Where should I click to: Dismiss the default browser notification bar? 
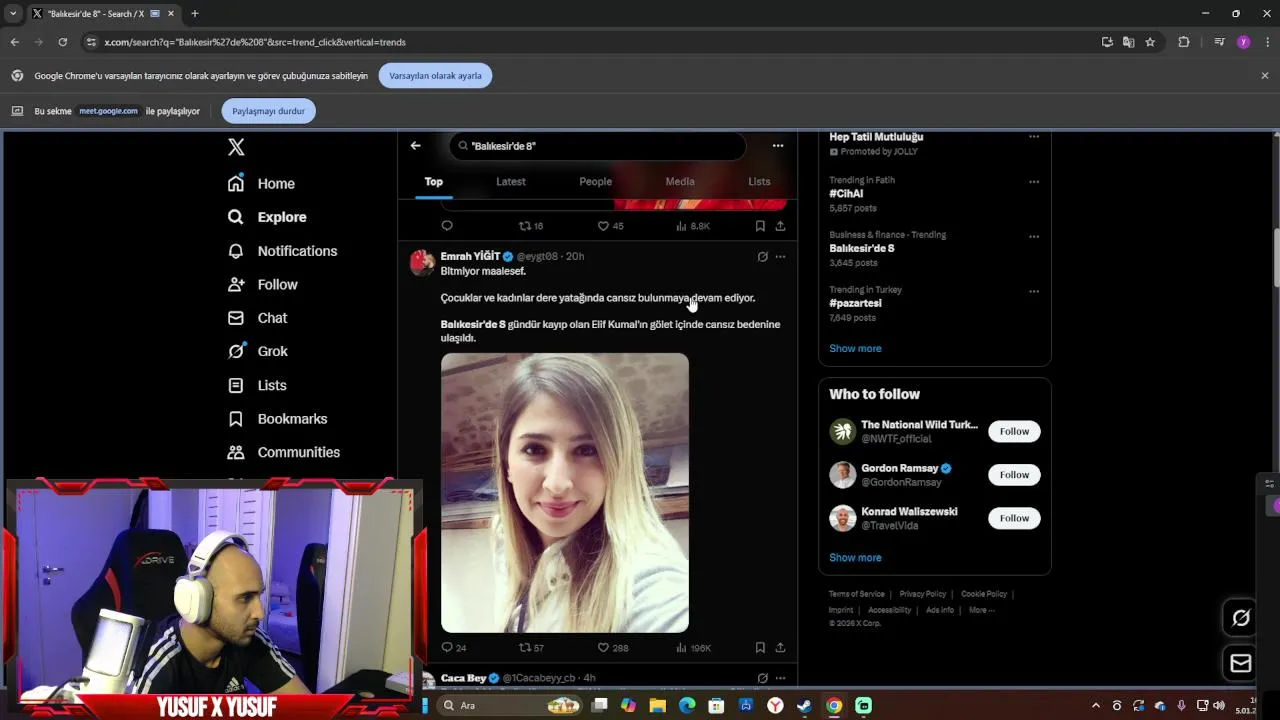(1264, 76)
